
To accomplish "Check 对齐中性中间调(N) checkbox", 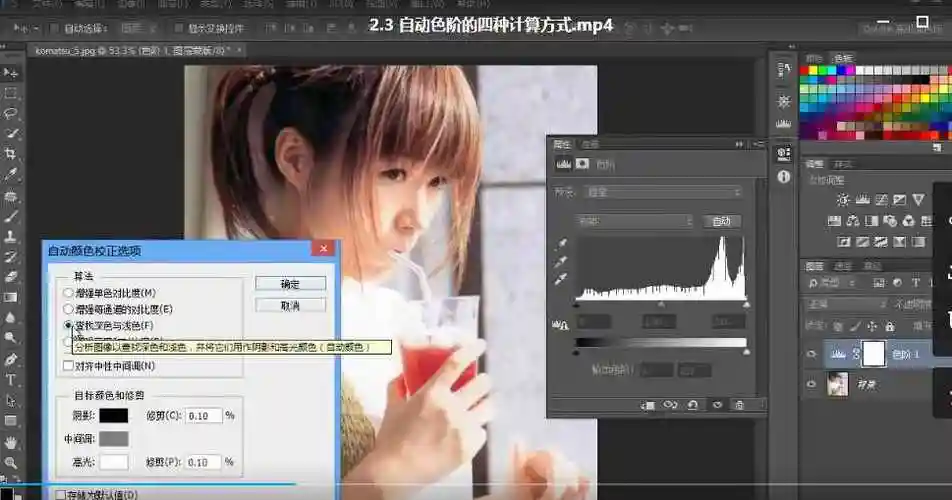I will pos(69,366).
